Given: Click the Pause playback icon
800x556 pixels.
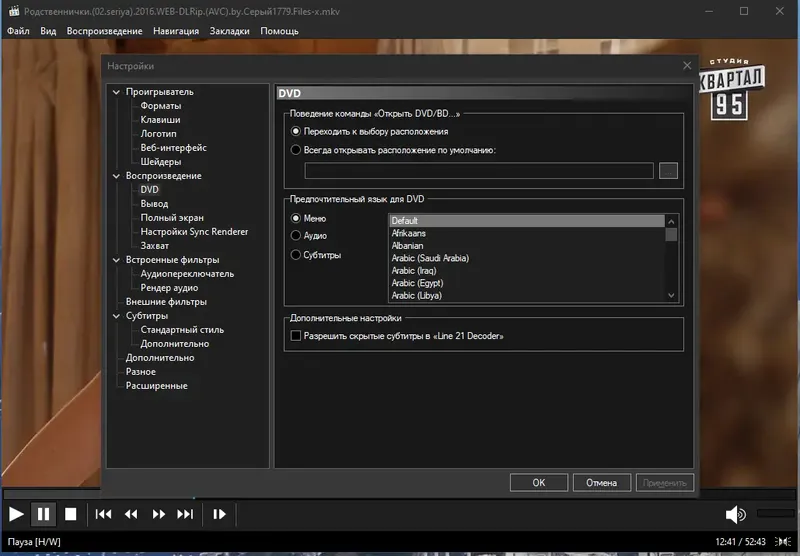Looking at the screenshot, I should click(43, 514).
